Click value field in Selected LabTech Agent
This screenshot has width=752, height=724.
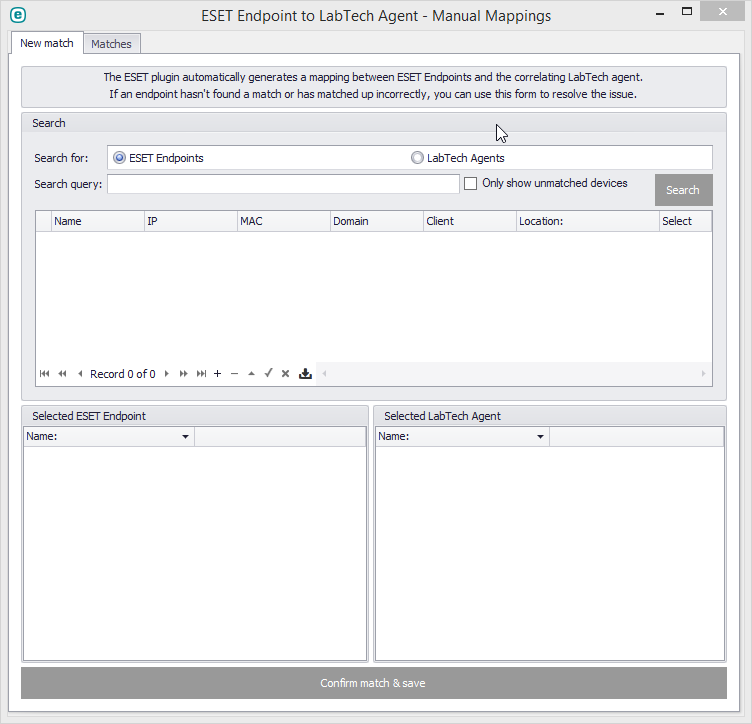click(636, 437)
